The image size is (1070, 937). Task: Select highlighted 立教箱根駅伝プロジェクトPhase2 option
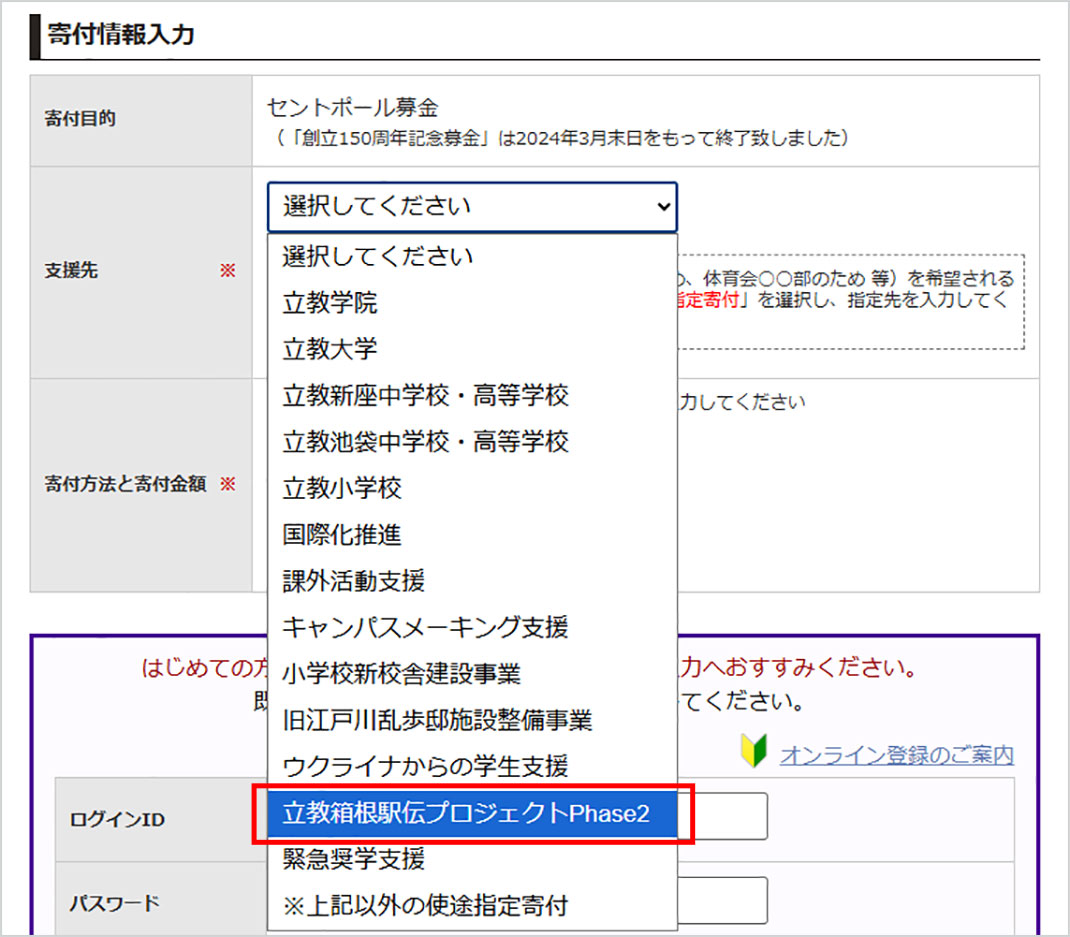pos(466,814)
